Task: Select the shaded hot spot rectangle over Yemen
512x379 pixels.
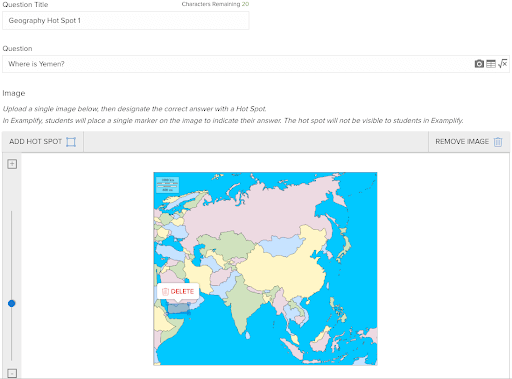Action: [x=179, y=309]
